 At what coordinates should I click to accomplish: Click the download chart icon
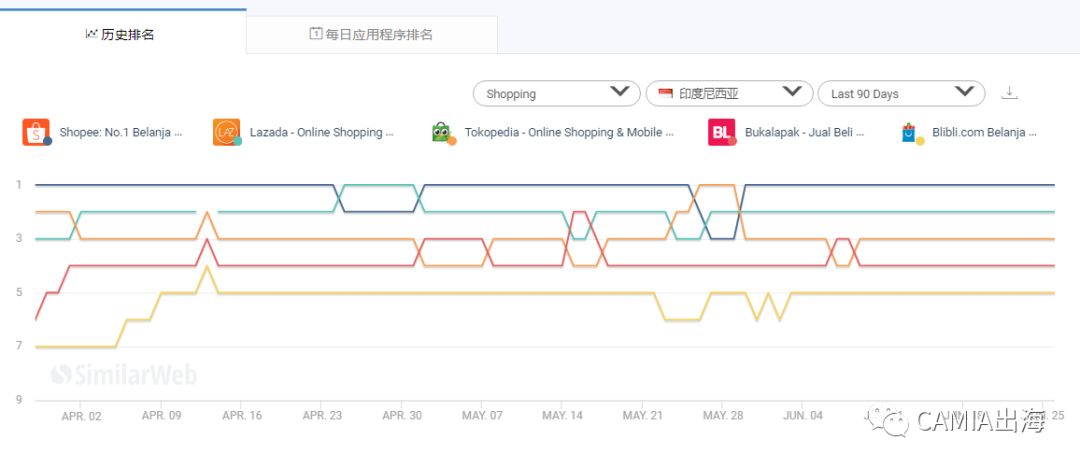point(1009,93)
